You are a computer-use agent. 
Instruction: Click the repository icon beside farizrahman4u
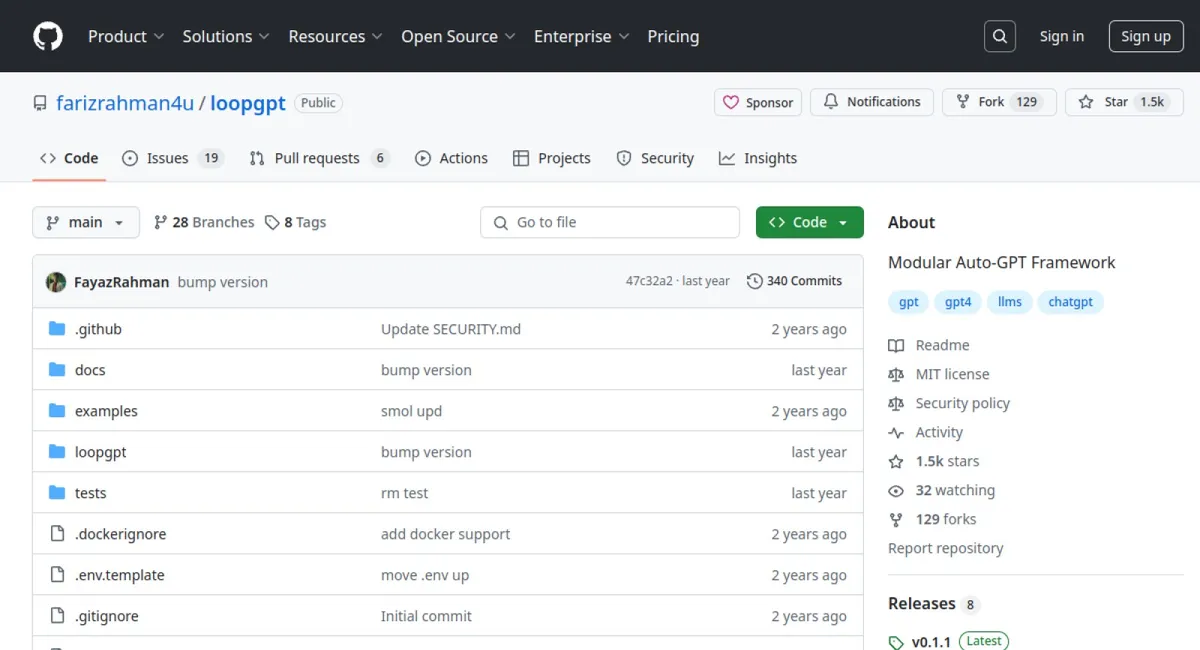click(40, 103)
